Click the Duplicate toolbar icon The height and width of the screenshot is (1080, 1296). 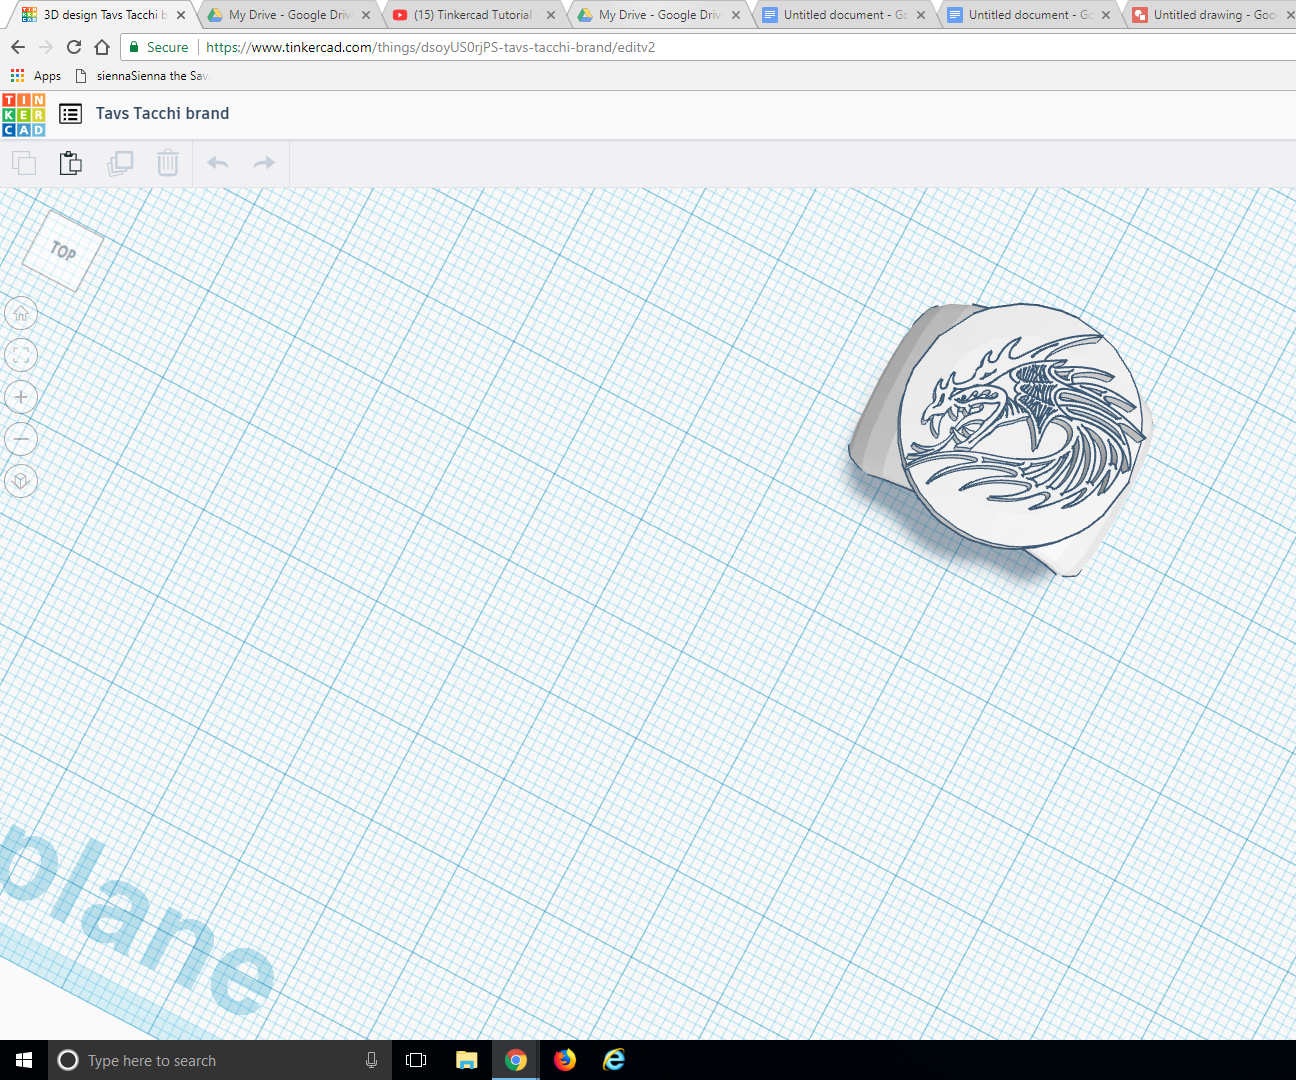tap(120, 163)
